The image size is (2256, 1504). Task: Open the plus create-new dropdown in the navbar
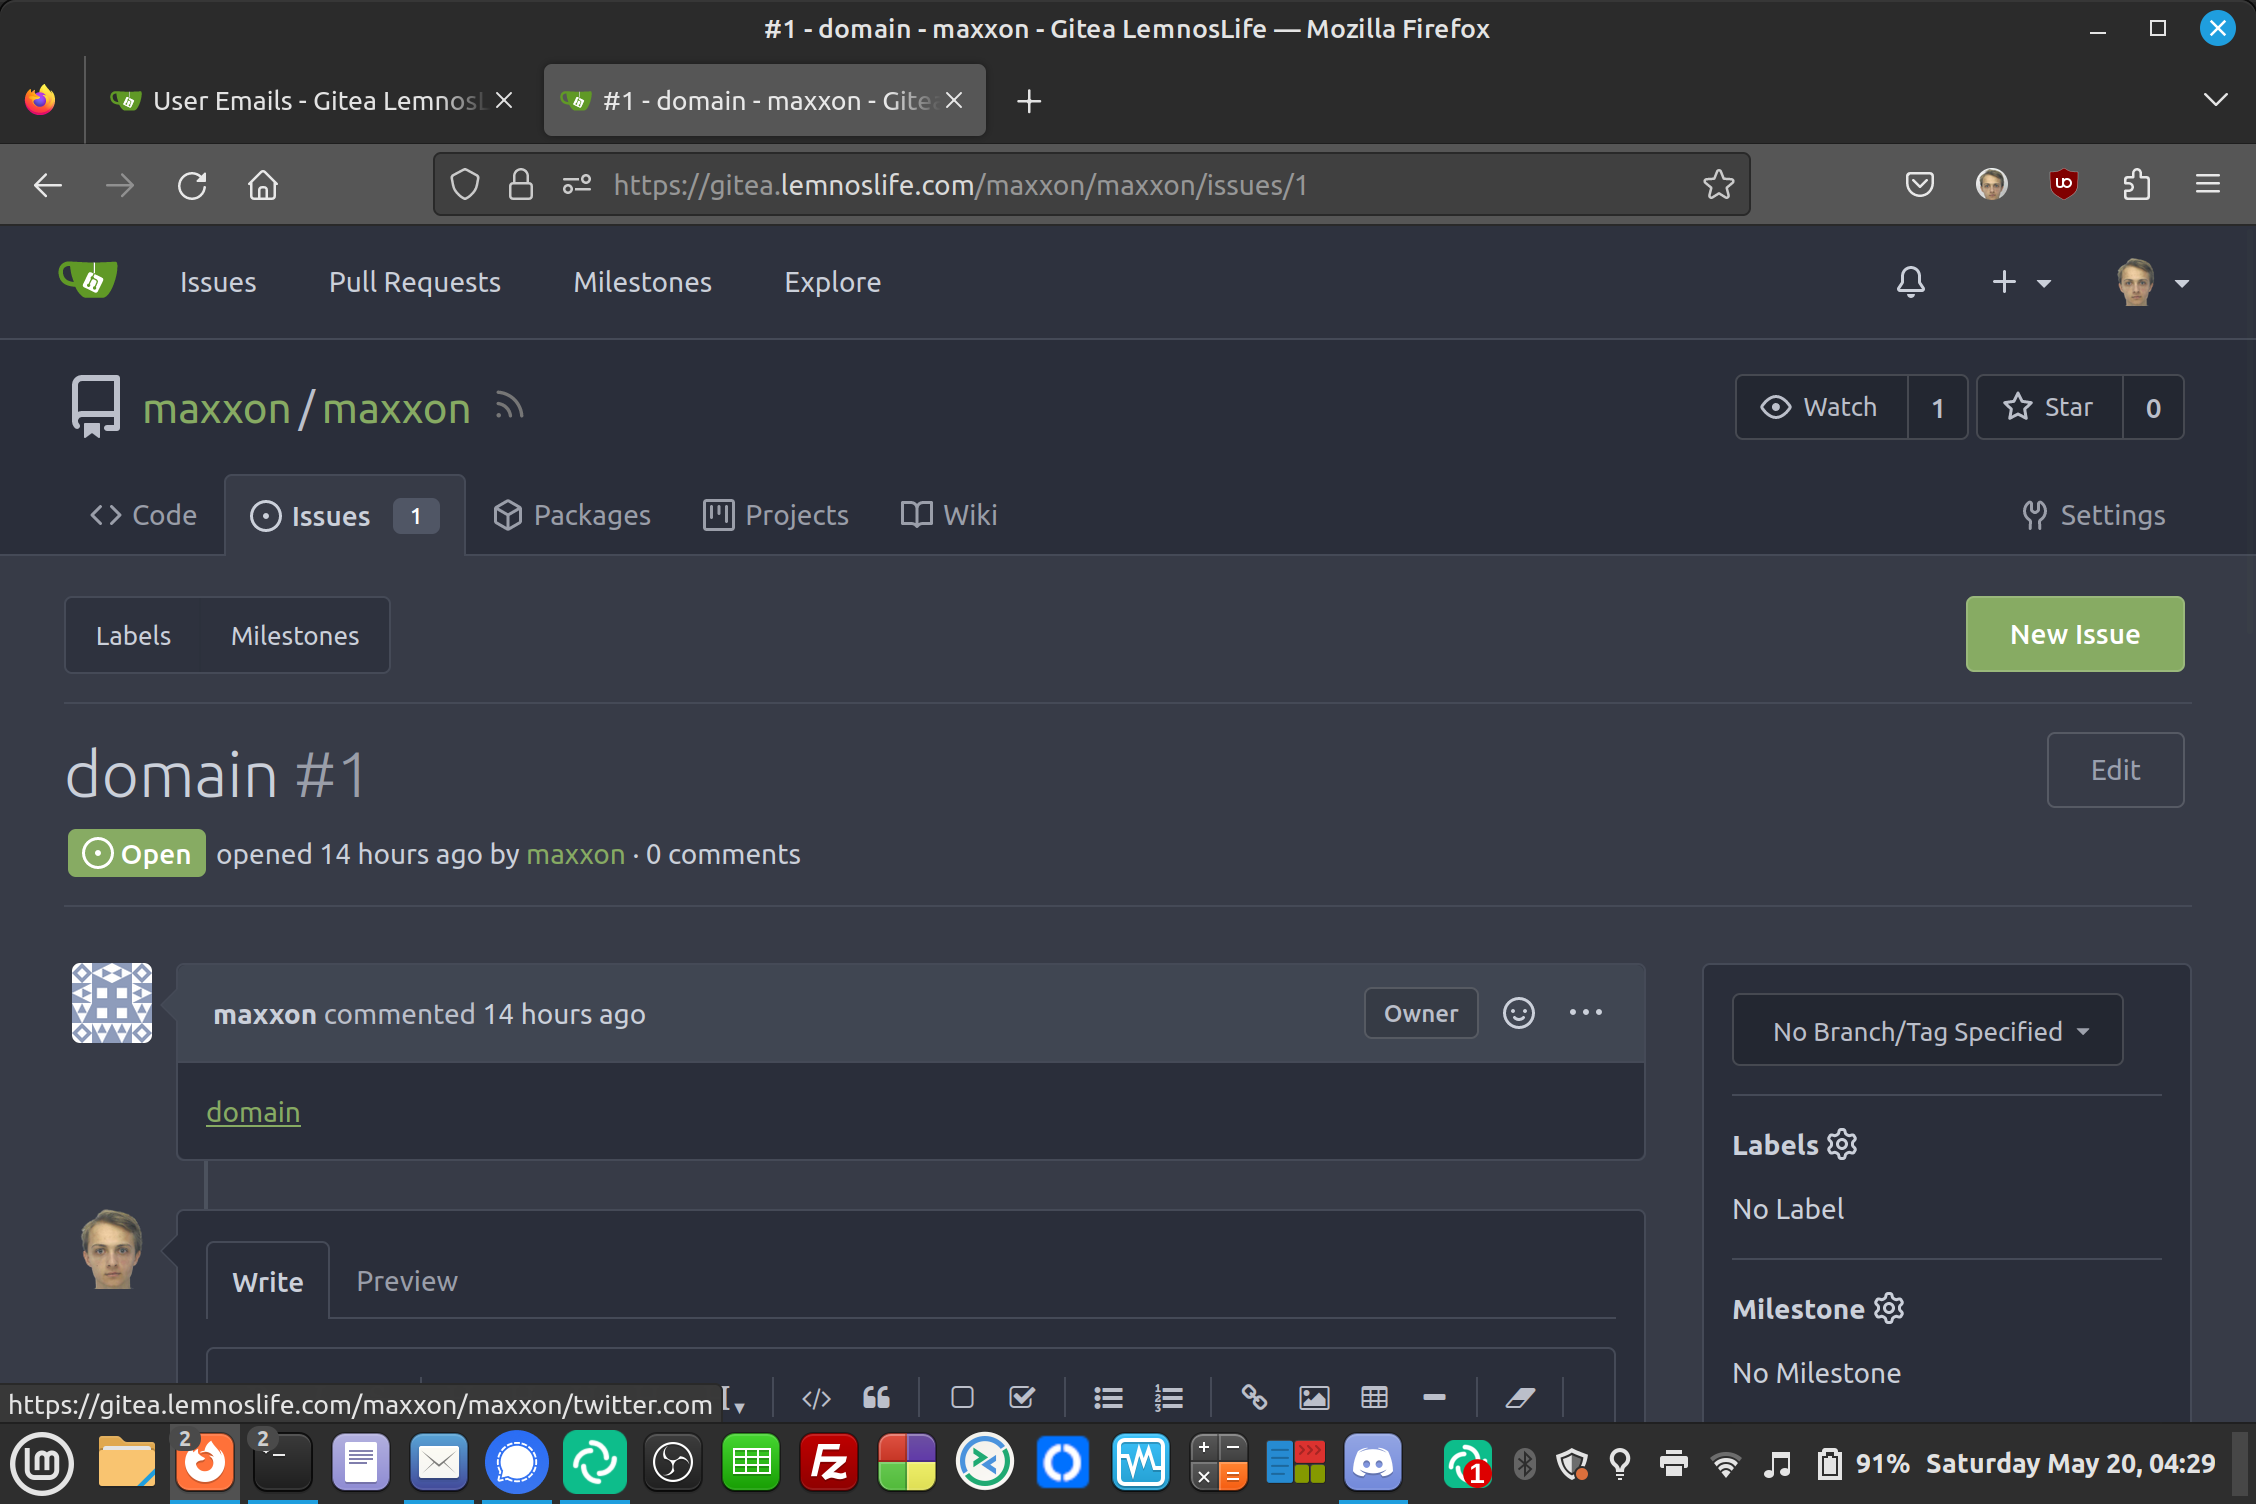[2020, 282]
